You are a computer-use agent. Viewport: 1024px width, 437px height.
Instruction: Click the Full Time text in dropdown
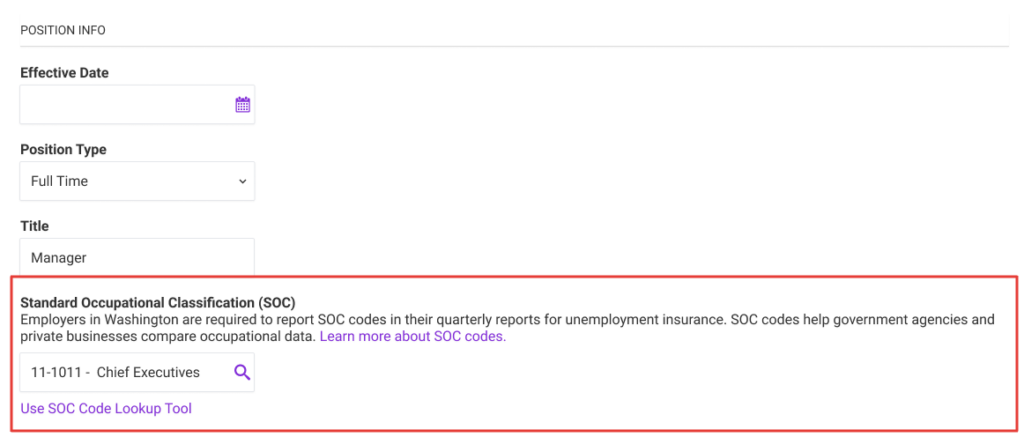[x=59, y=181]
